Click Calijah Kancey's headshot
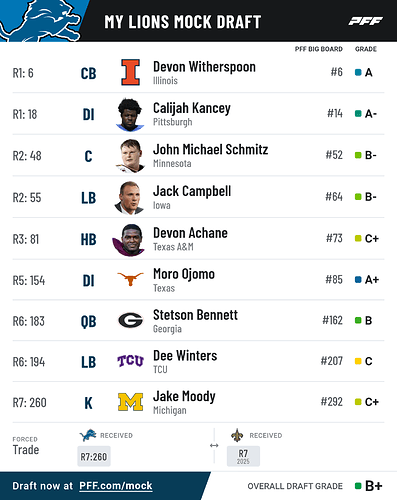Viewport: 397px width, 500px height. click(130, 114)
